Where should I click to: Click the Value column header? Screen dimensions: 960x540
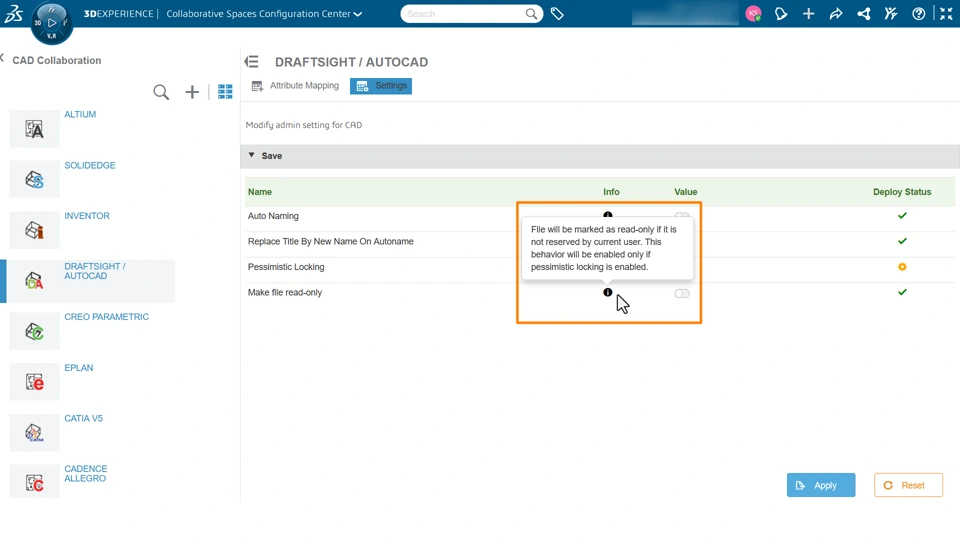(686, 192)
